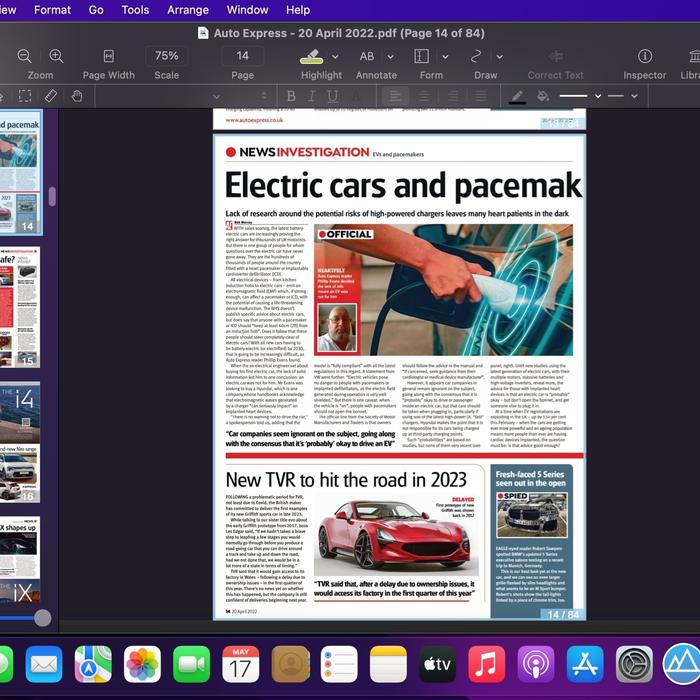Select the ruler measurement tool

pyautogui.click(x=51, y=96)
